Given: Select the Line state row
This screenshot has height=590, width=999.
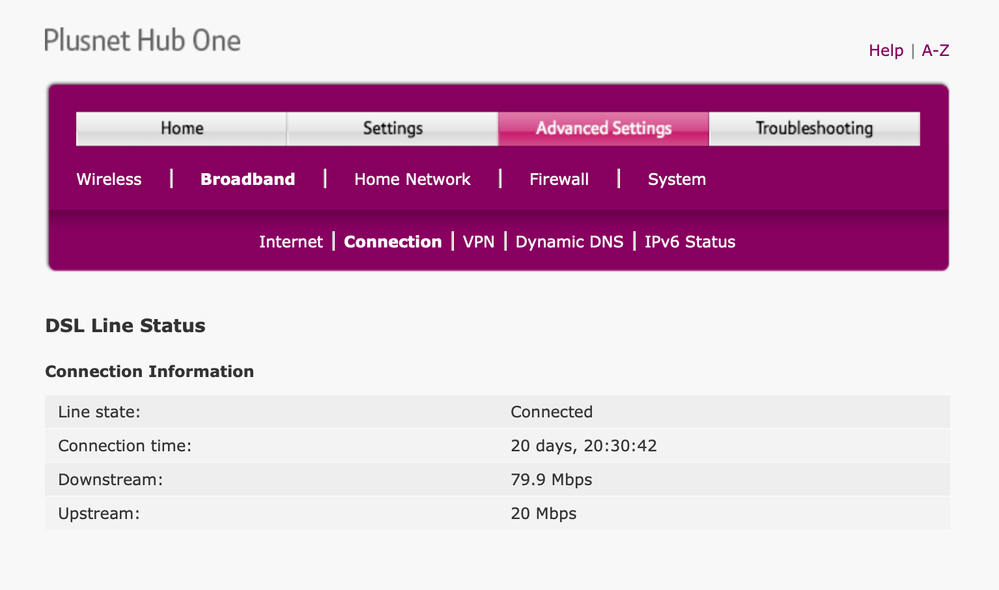Looking at the screenshot, I should (500, 411).
